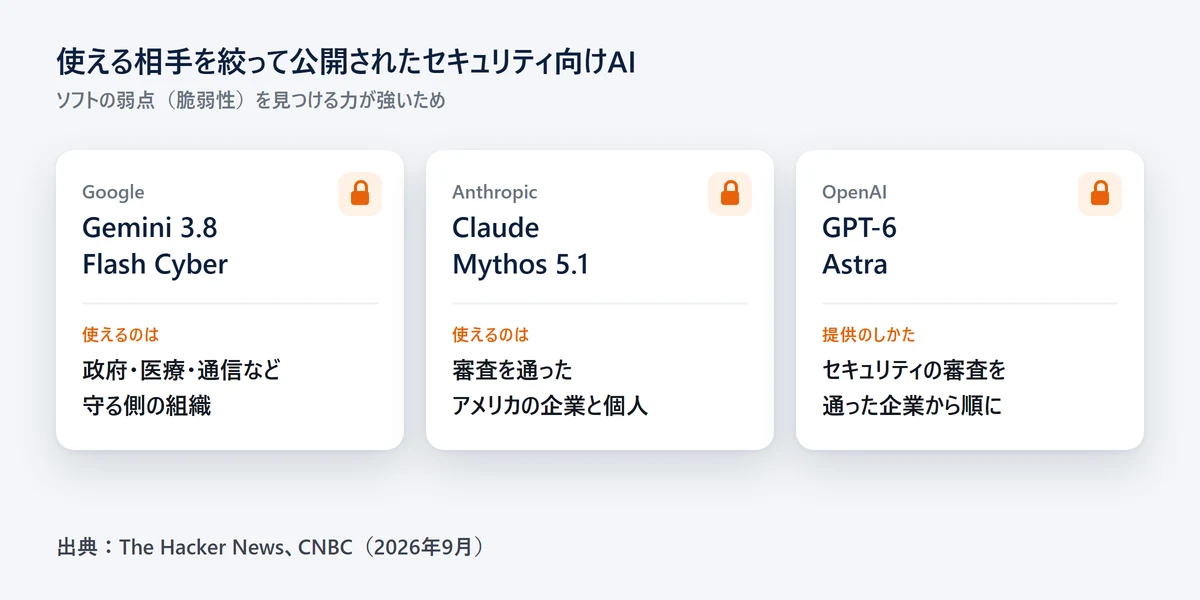The width and height of the screenshot is (1200, 600).
Task: Select the Claude Mythos 5.1 title
Action: click(521, 246)
